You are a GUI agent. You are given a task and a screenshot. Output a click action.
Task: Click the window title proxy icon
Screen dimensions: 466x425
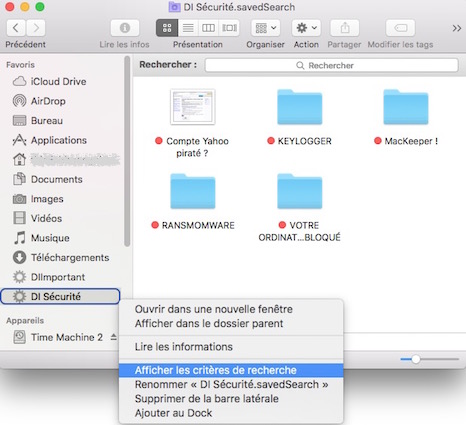click(174, 7)
